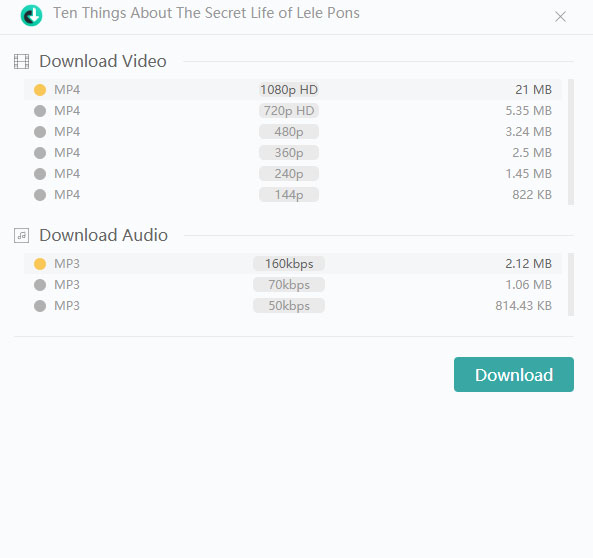The width and height of the screenshot is (593, 558).
Task: Click the Download Audio section heading
Action: [104, 235]
